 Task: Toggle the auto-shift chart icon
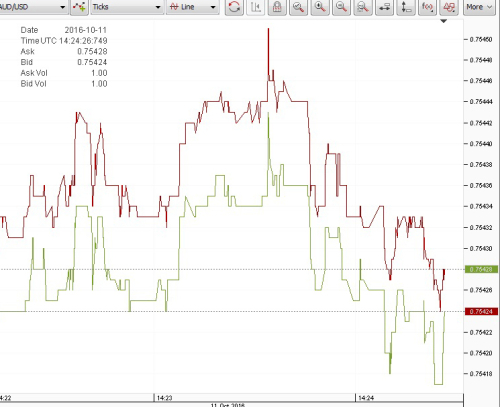(255, 7)
